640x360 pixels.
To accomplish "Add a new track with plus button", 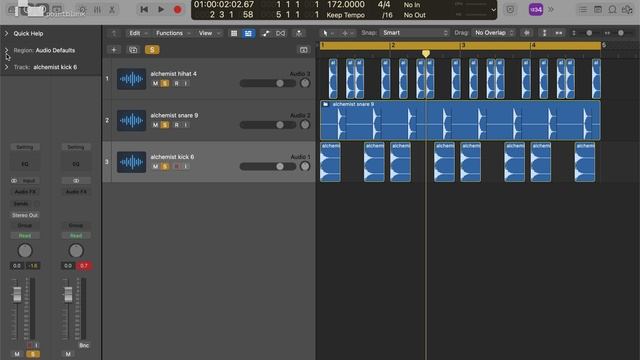I will [x=114, y=50].
